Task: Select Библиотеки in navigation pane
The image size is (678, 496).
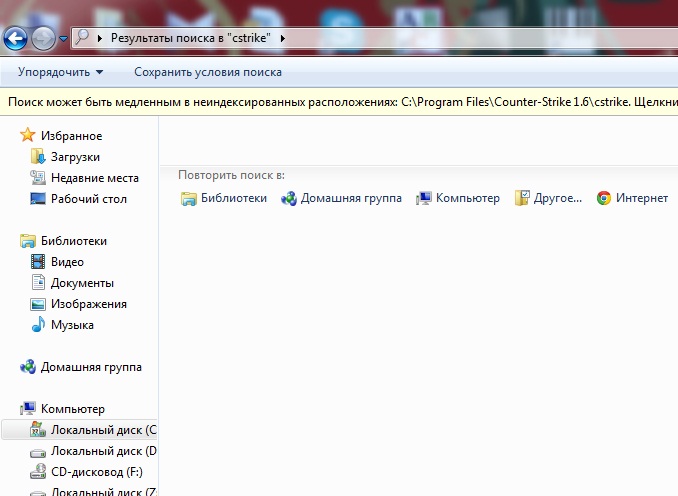Action: tap(74, 241)
